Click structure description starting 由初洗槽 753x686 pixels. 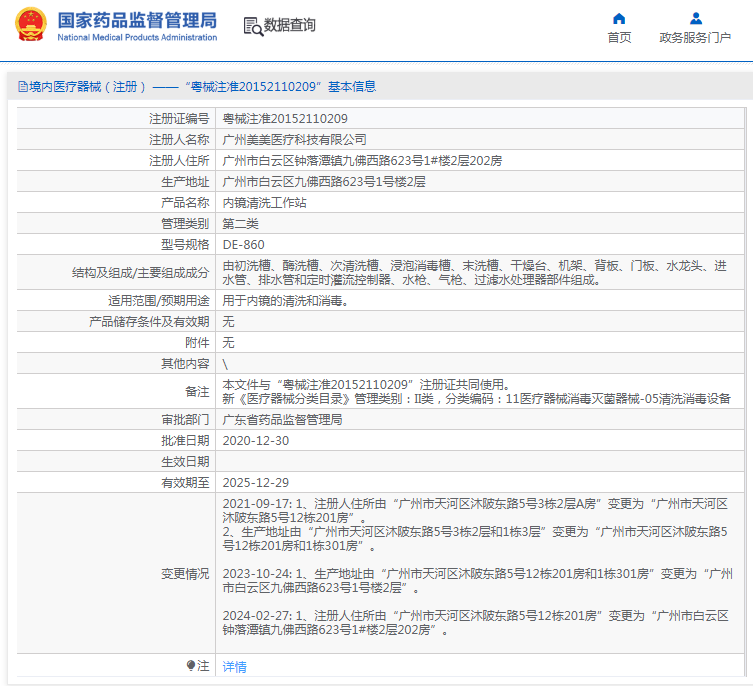tap(474, 272)
